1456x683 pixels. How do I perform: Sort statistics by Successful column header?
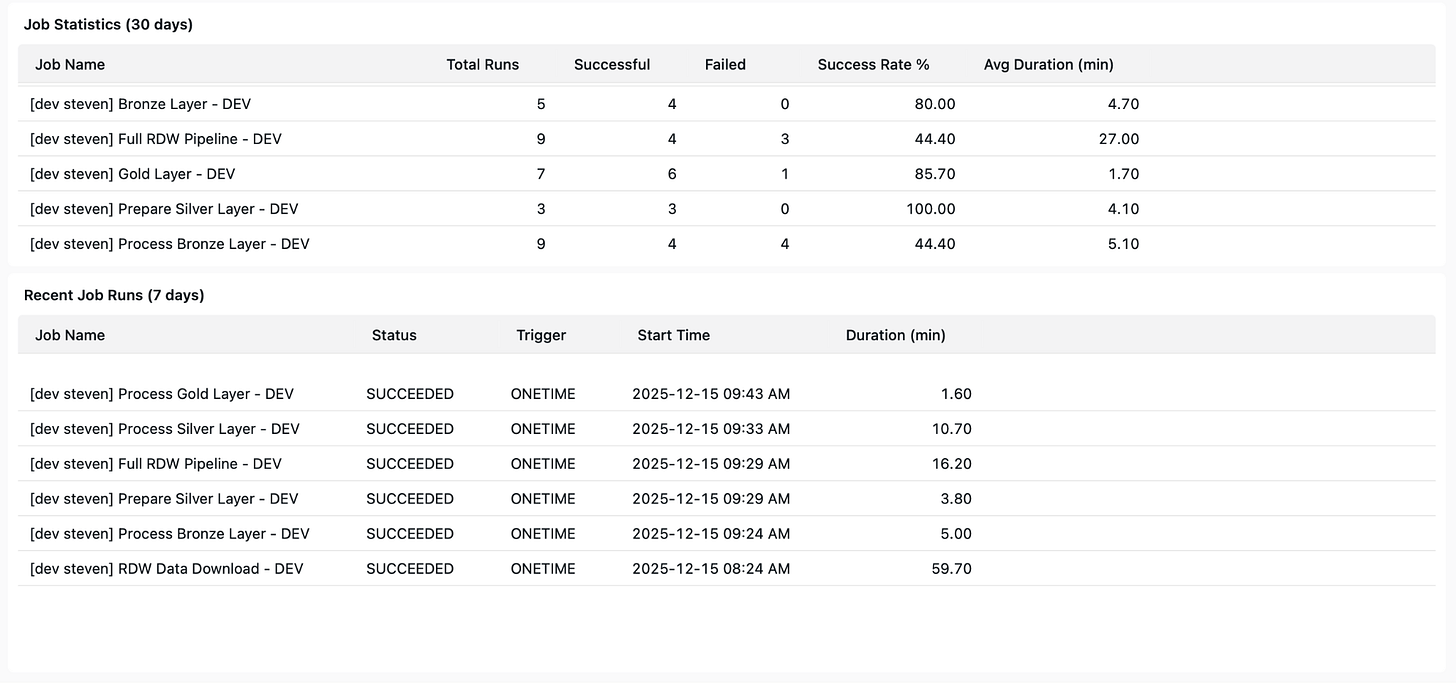tap(612, 64)
